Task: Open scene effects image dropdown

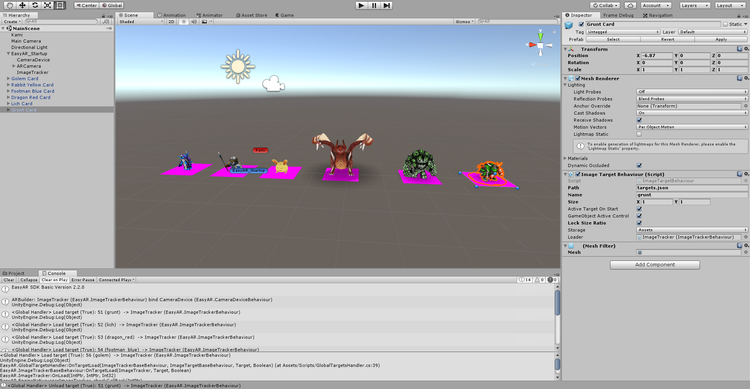Action: (x=206, y=22)
